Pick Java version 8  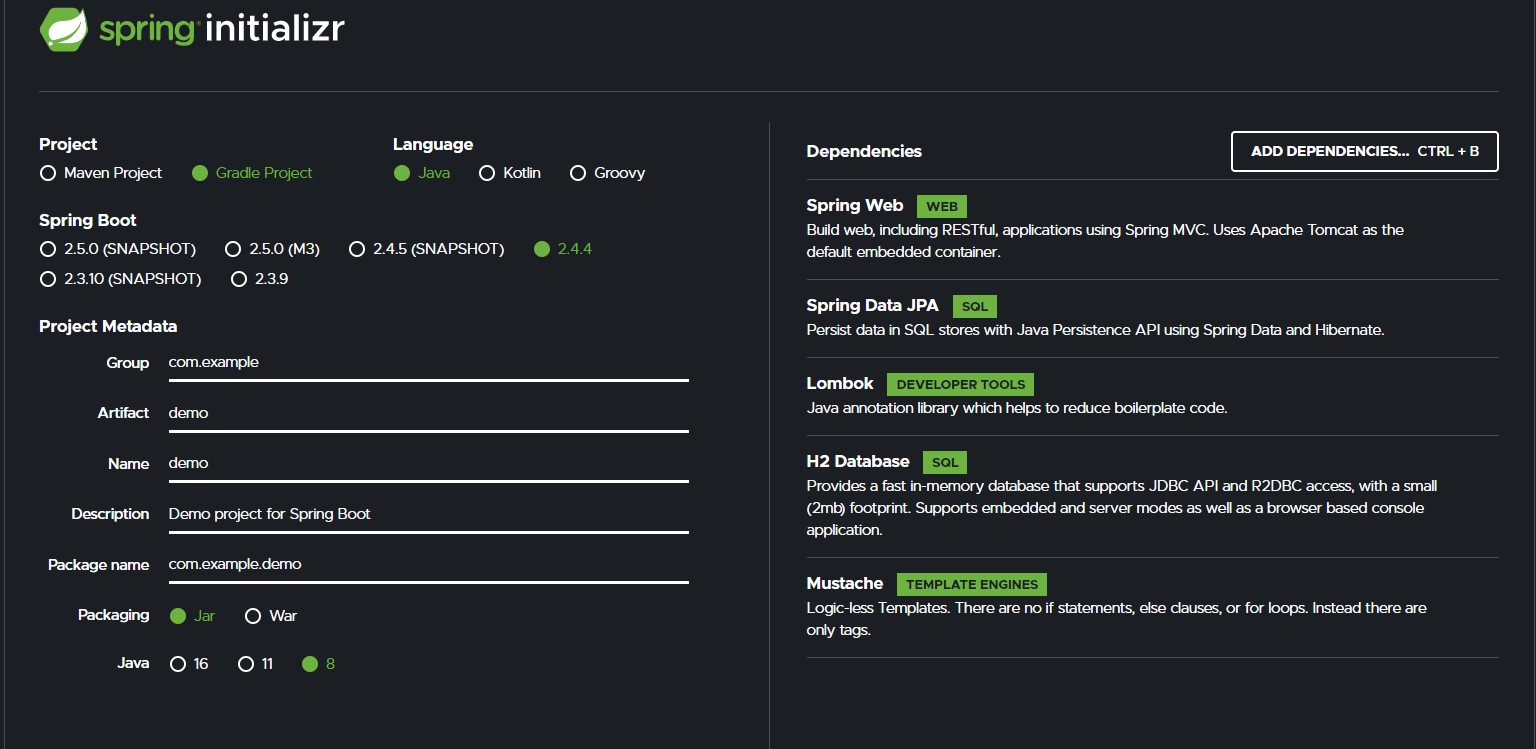point(310,664)
